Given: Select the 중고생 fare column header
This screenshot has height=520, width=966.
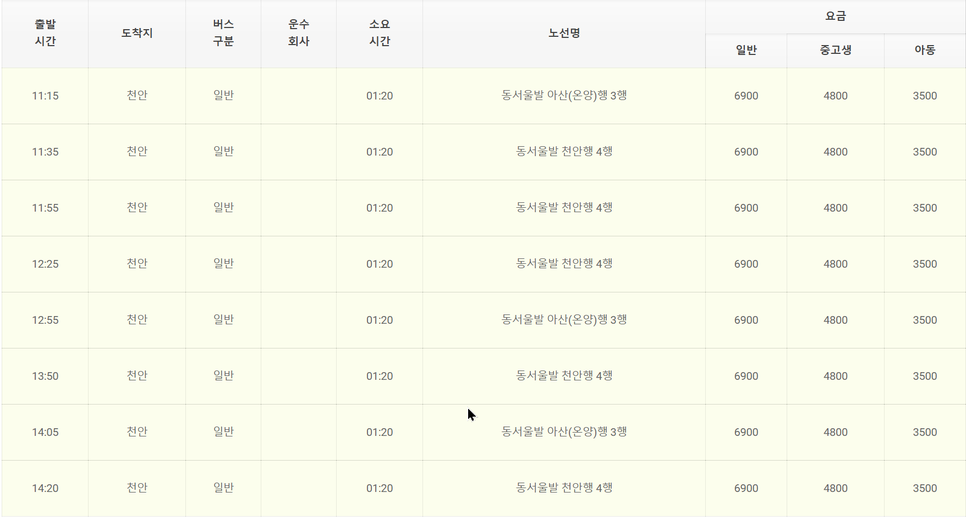Looking at the screenshot, I should click(835, 51).
